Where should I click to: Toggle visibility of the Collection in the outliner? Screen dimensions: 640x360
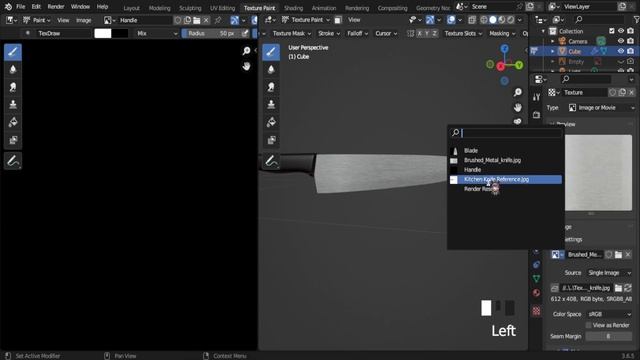[x=621, y=31]
